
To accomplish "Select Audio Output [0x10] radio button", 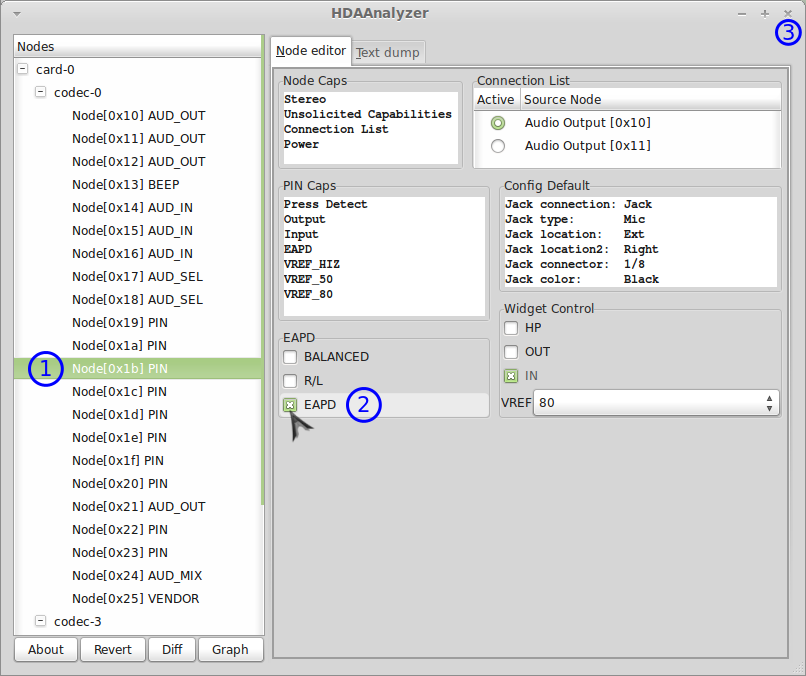I will point(497,123).
